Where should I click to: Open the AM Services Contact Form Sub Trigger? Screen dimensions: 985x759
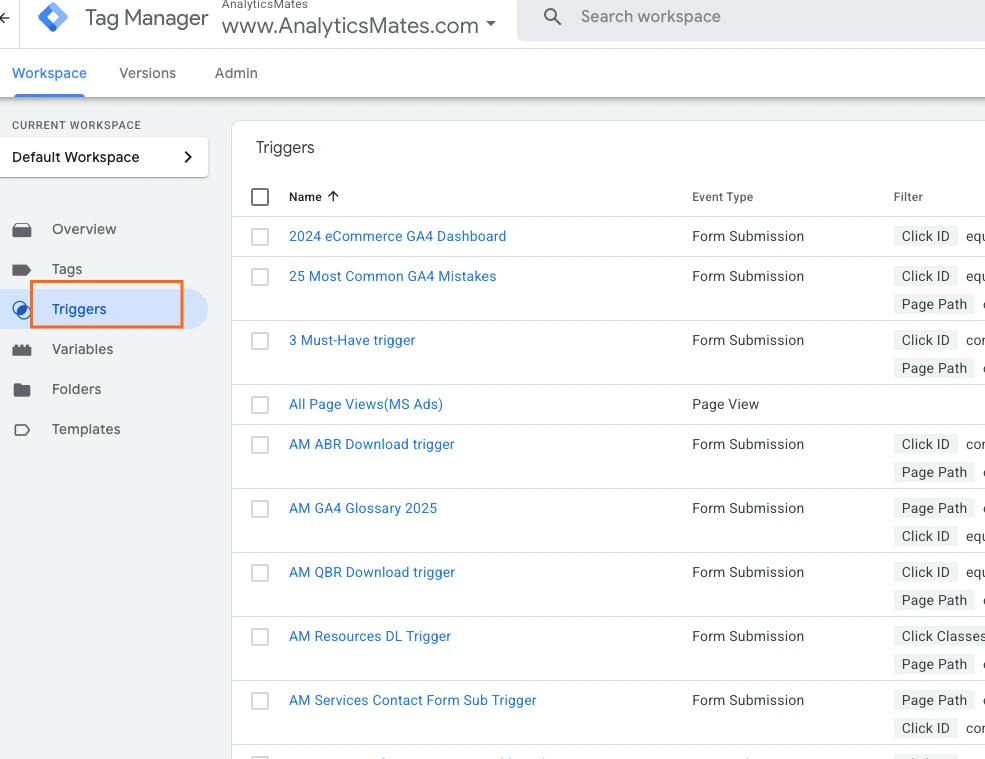pyautogui.click(x=413, y=701)
